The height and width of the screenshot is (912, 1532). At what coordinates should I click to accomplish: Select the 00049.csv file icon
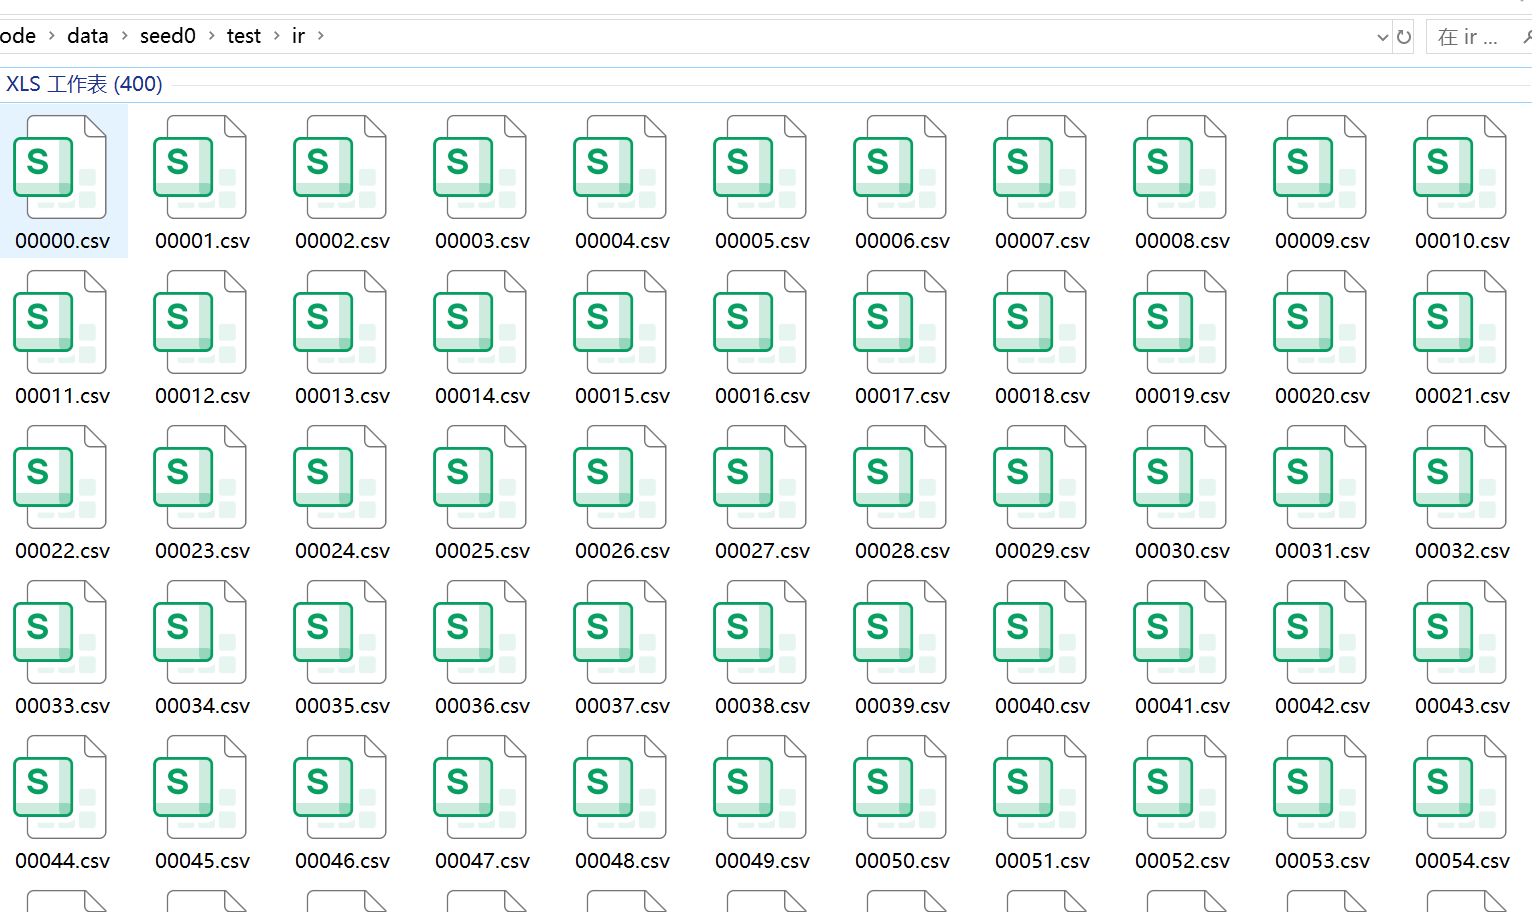pos(760,787)
